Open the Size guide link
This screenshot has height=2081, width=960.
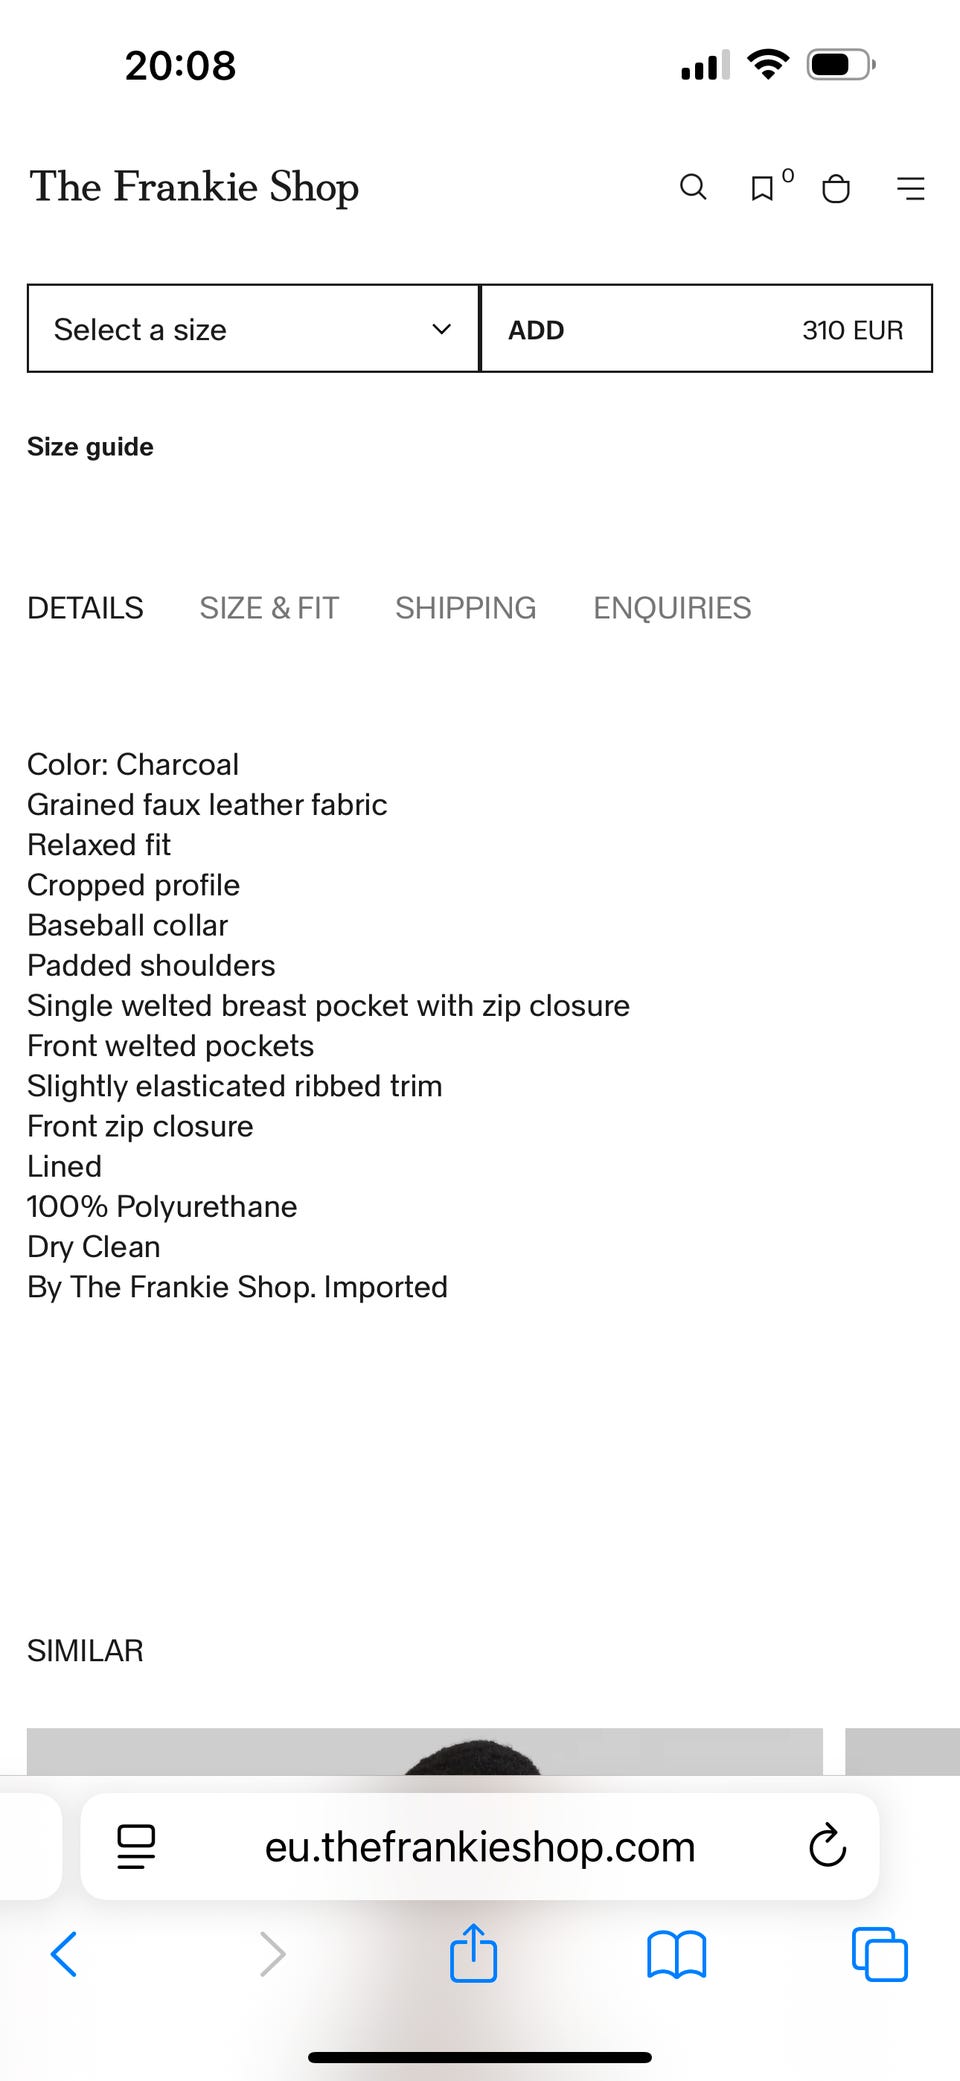[x=90, y=447]
